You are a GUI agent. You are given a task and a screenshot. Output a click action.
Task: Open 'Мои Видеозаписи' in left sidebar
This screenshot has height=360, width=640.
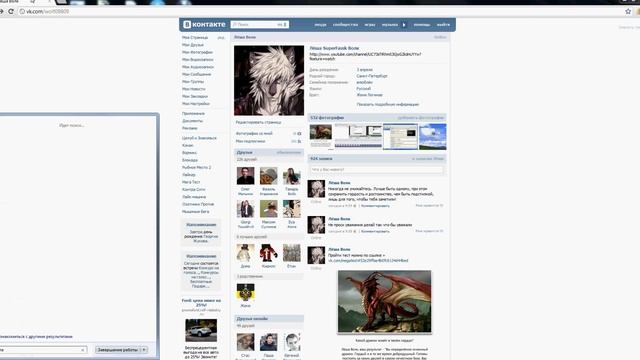pyautogui.click(x=198, y=60)
